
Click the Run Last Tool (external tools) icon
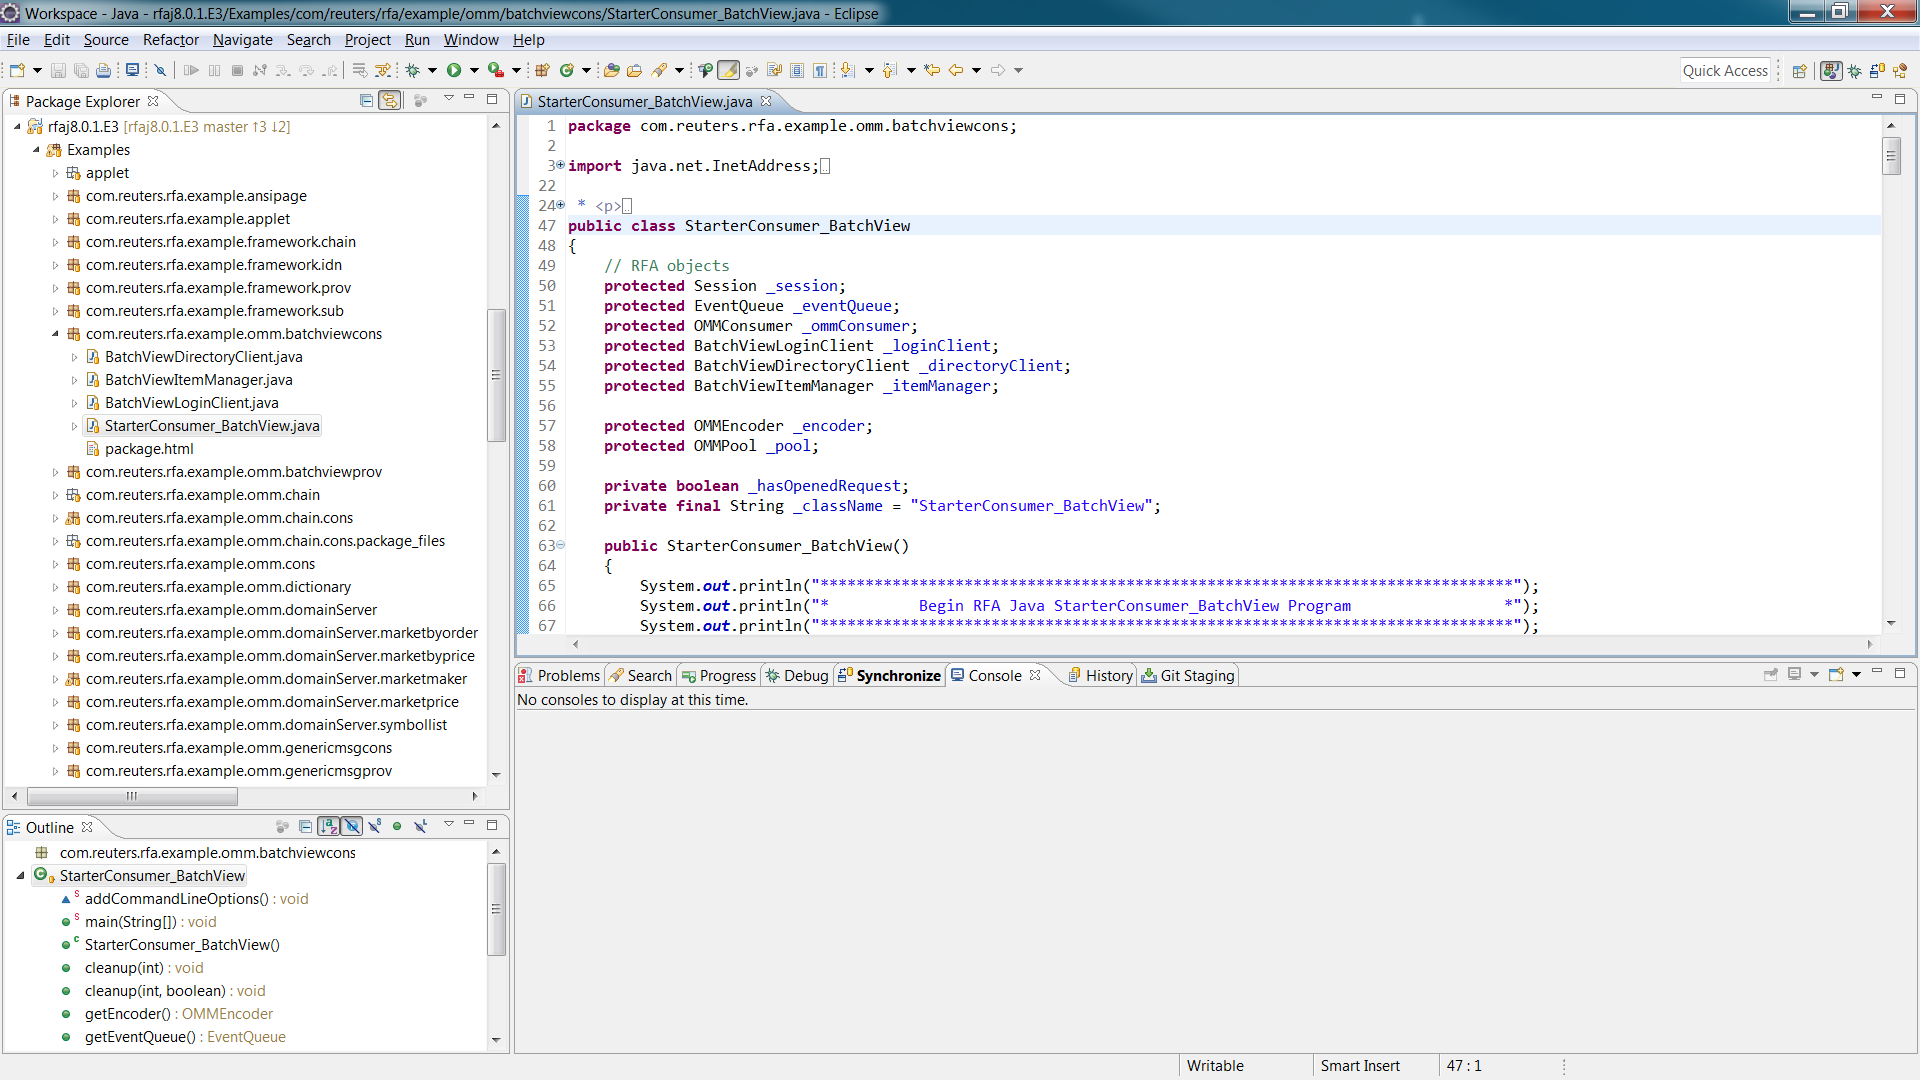point(495,70)
